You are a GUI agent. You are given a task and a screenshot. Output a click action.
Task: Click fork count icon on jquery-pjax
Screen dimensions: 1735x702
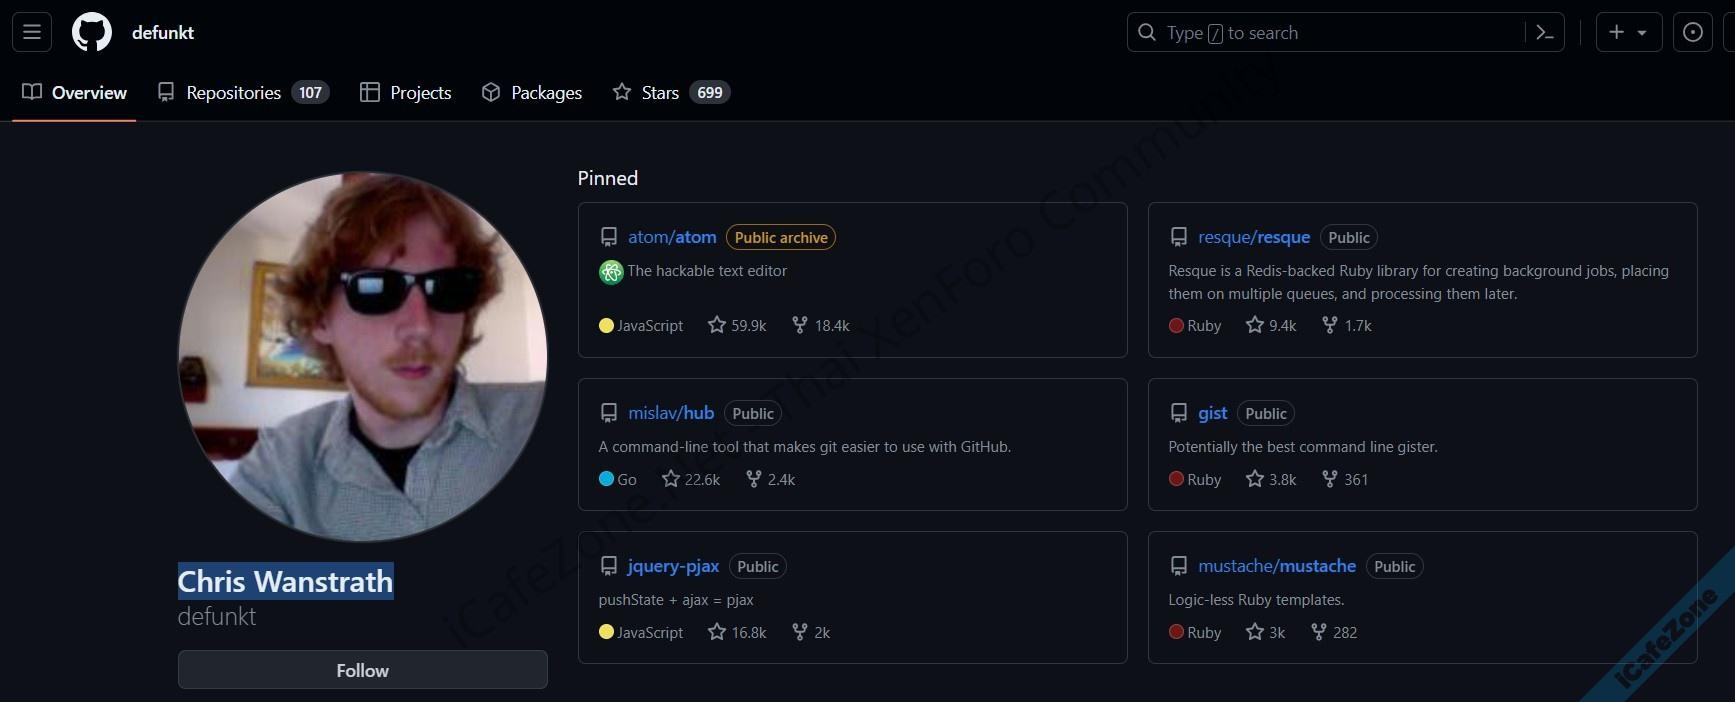pyautogui.click(x=800, y=632)
